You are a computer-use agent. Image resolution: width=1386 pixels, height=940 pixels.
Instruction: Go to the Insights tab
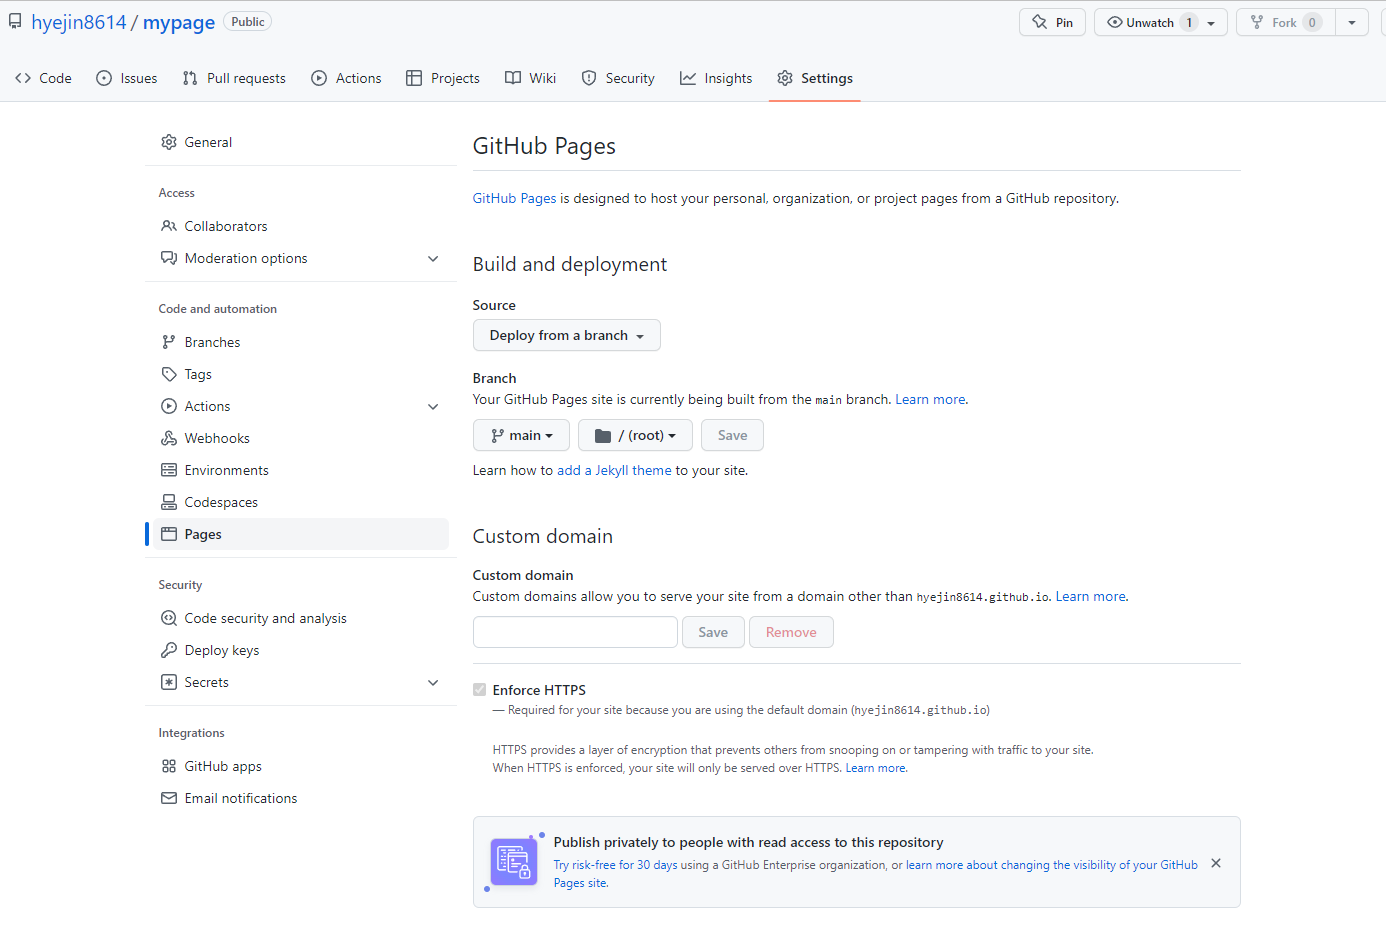click(716, 78)
